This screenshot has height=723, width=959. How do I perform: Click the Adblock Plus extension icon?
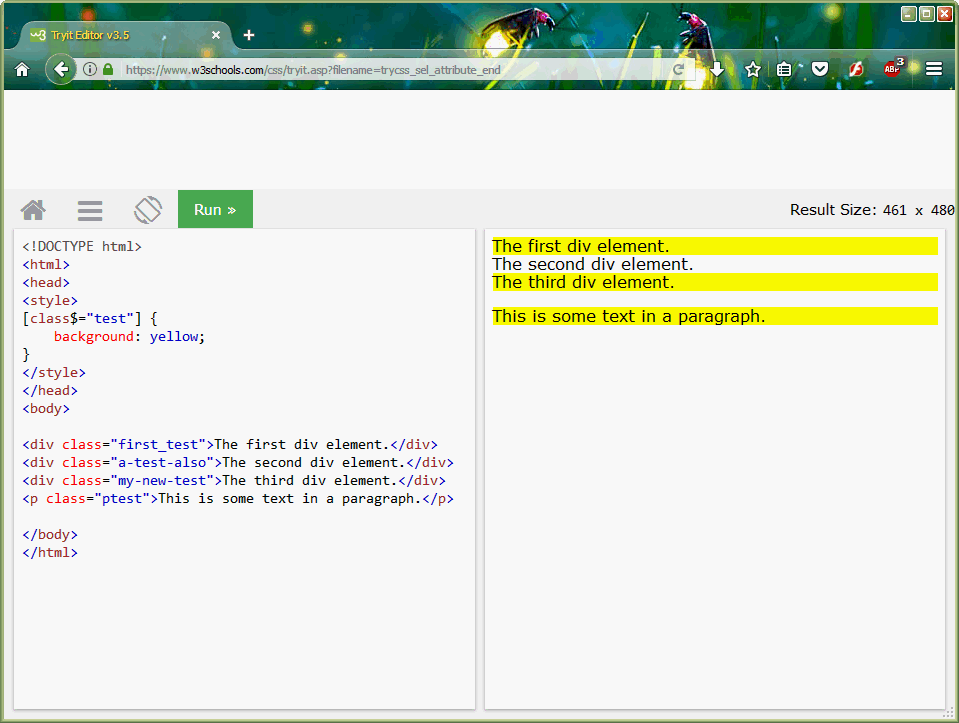[890, 69]
